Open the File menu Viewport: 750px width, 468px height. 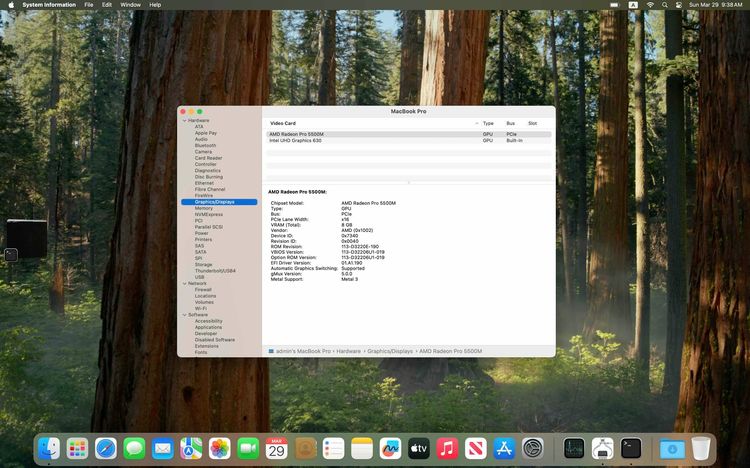89,5
